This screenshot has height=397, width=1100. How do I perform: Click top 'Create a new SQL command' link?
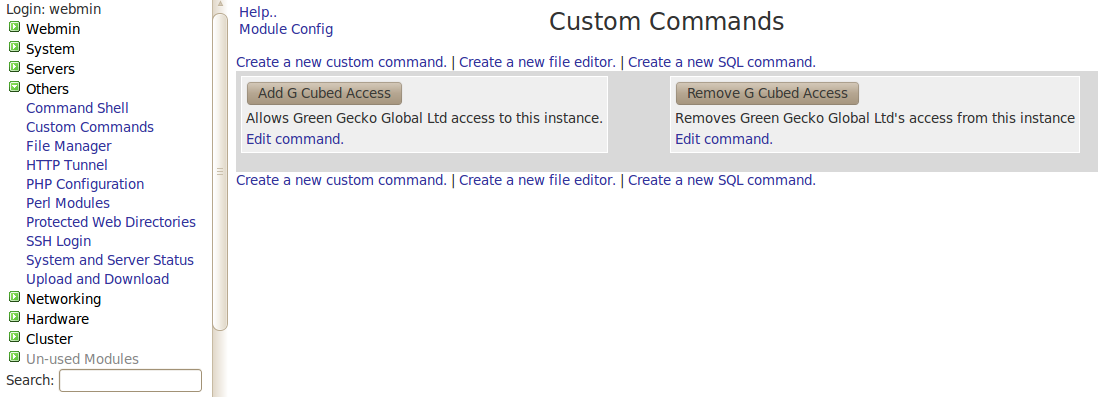coord(722,62)
